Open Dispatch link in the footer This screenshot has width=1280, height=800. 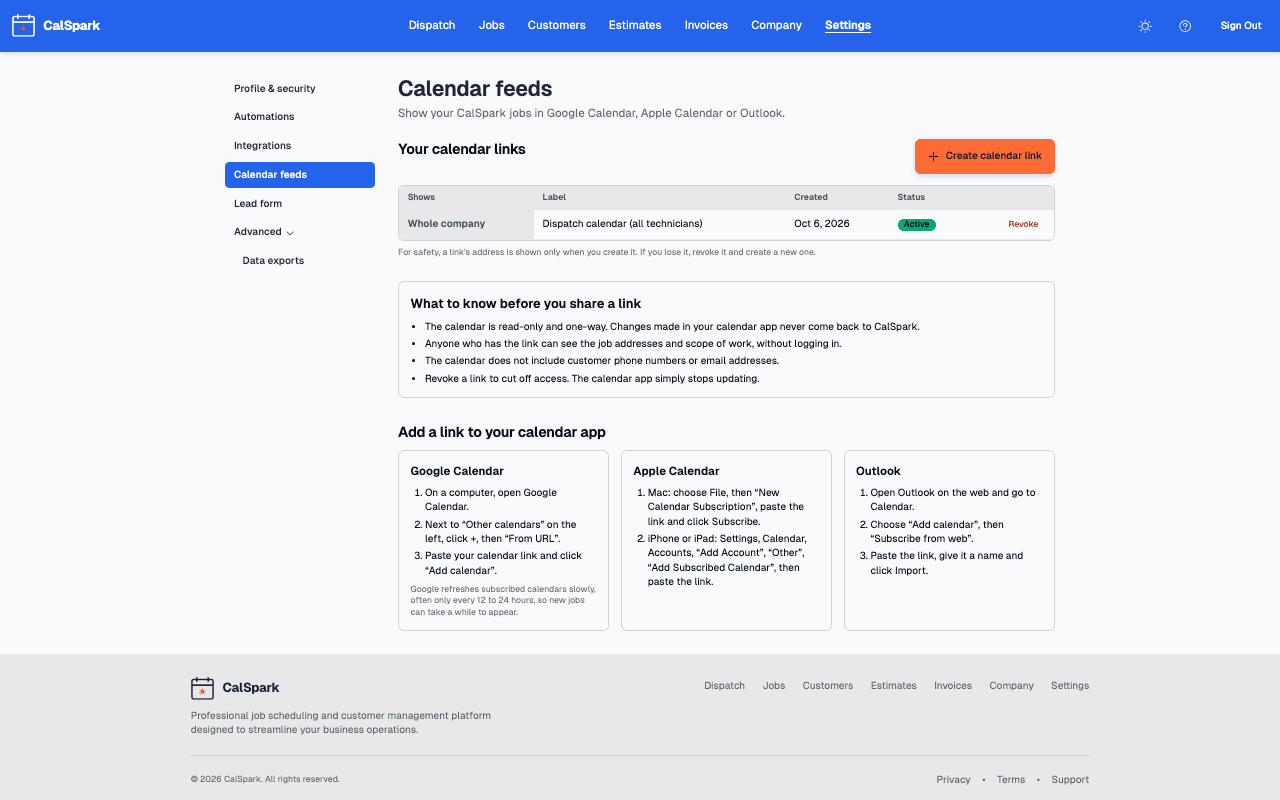click(x=724, y=686)
